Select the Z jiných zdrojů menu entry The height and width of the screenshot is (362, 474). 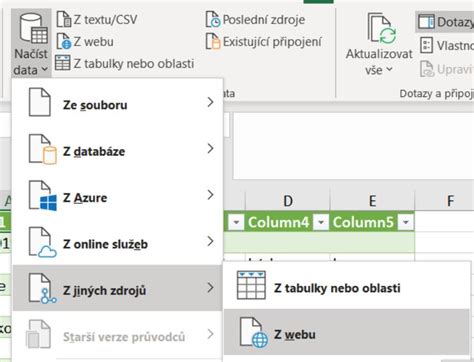click(117, 288)
